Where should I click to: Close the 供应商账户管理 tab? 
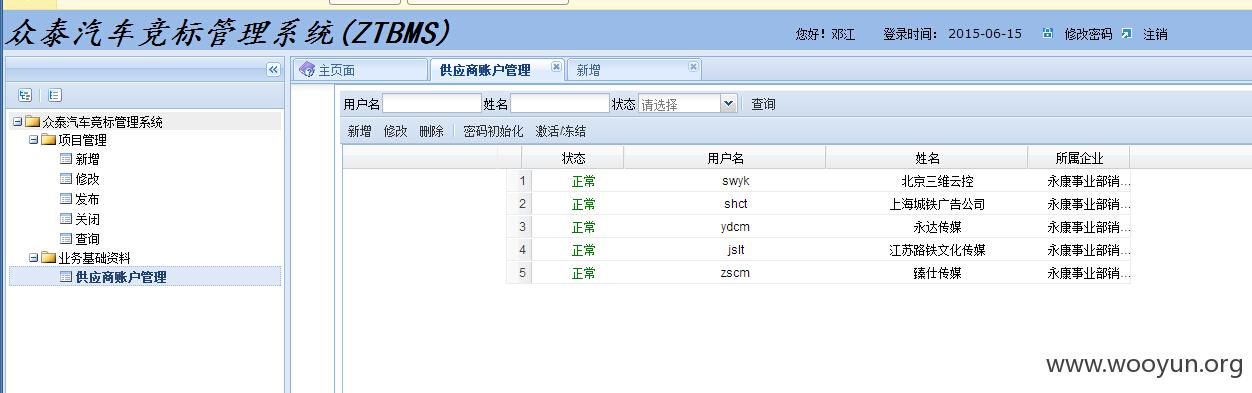pos(556,66)
